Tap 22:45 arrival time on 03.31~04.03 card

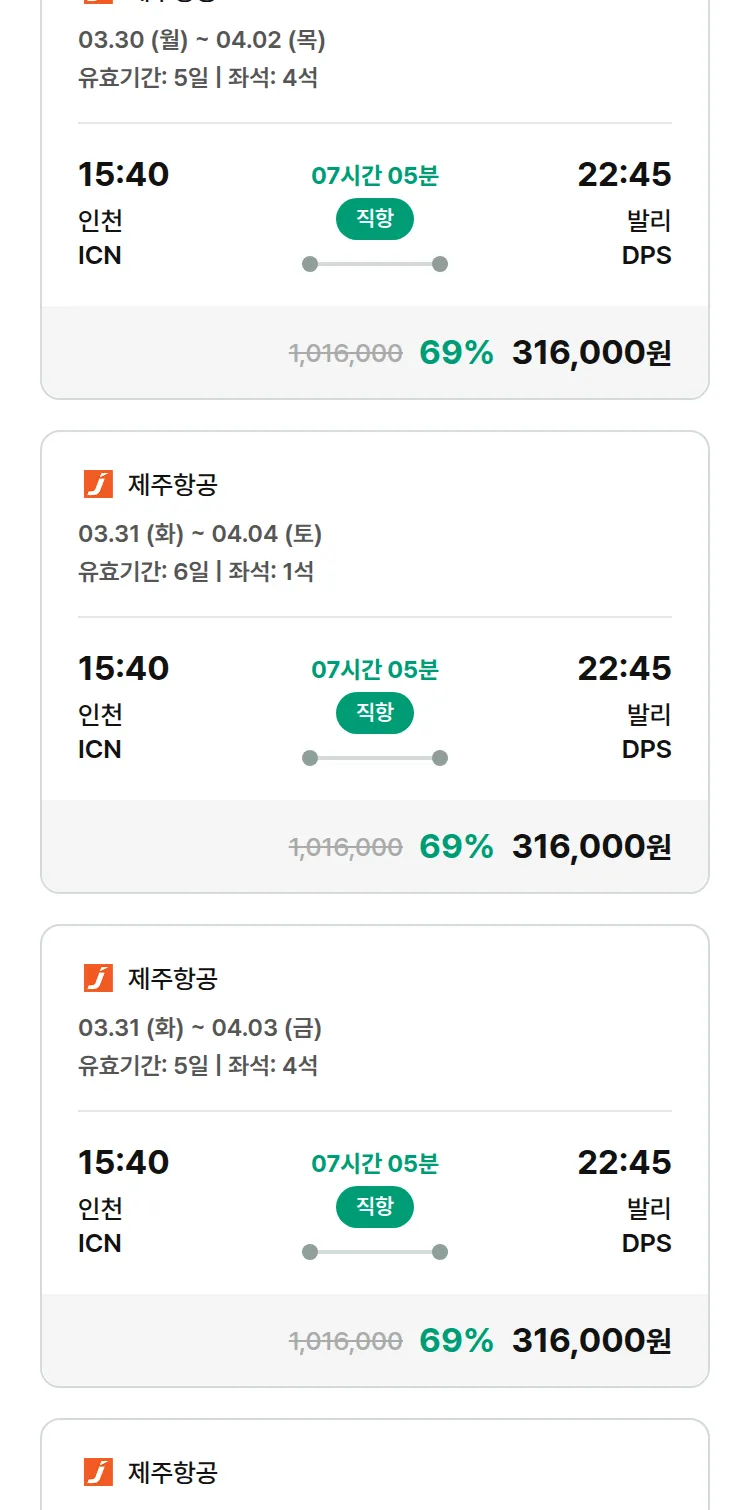click(624, 1162)
